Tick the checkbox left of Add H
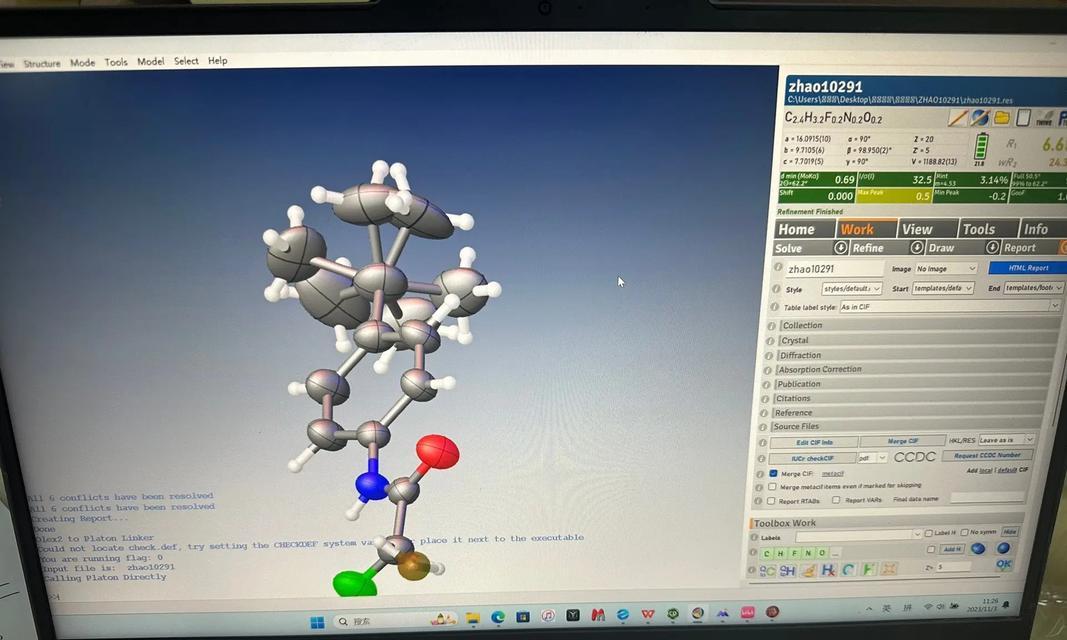 click(x=931, y=549)
